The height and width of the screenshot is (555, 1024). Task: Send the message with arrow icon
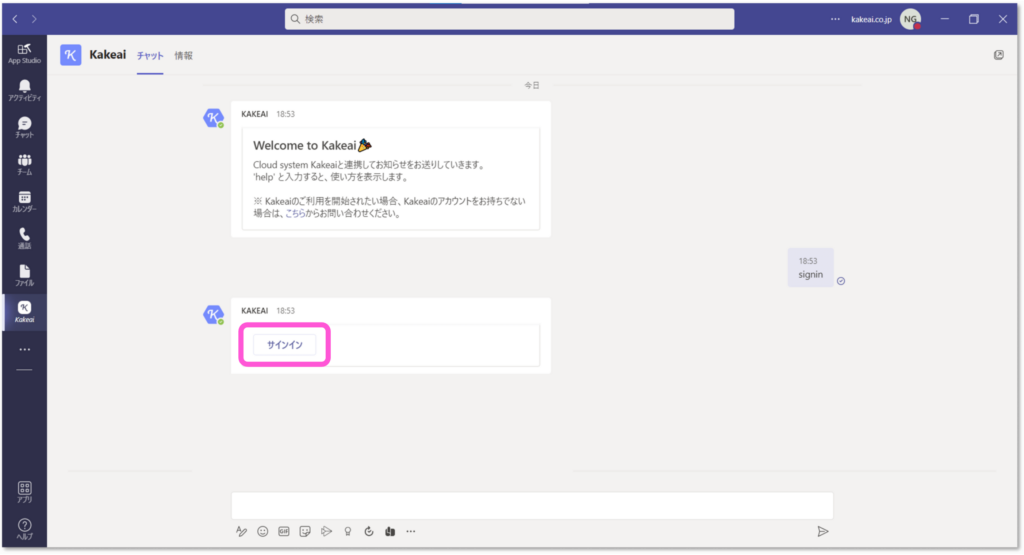tap(823, 531)
